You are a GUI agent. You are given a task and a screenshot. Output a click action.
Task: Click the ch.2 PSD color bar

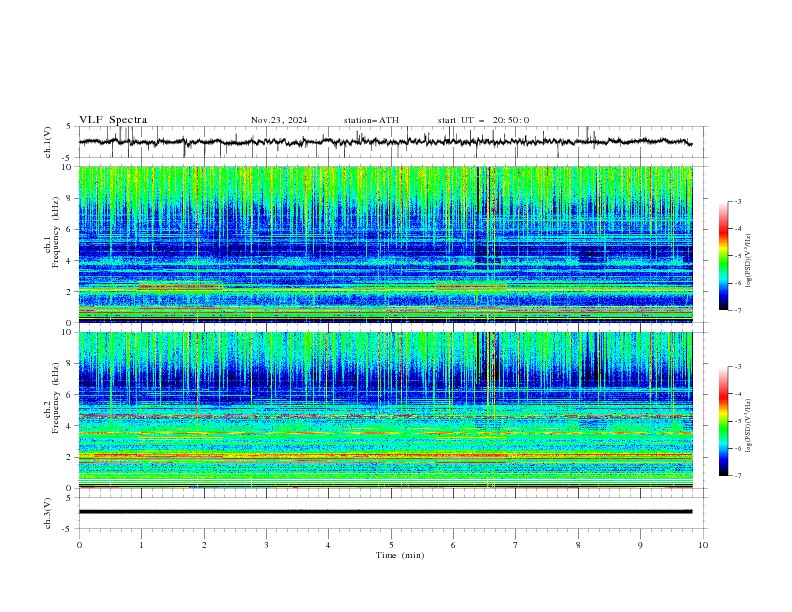(x=724, y=421)
